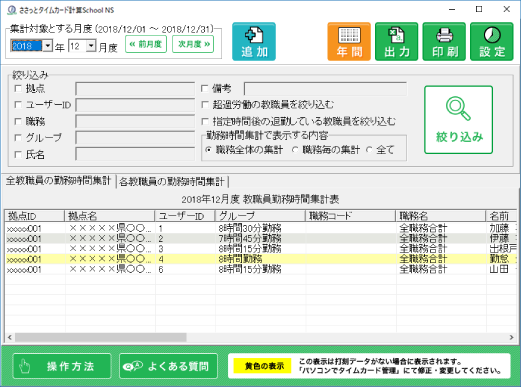Click the 備考 filter text field
This screenshot has width=521, height=387.
[325, 89]
